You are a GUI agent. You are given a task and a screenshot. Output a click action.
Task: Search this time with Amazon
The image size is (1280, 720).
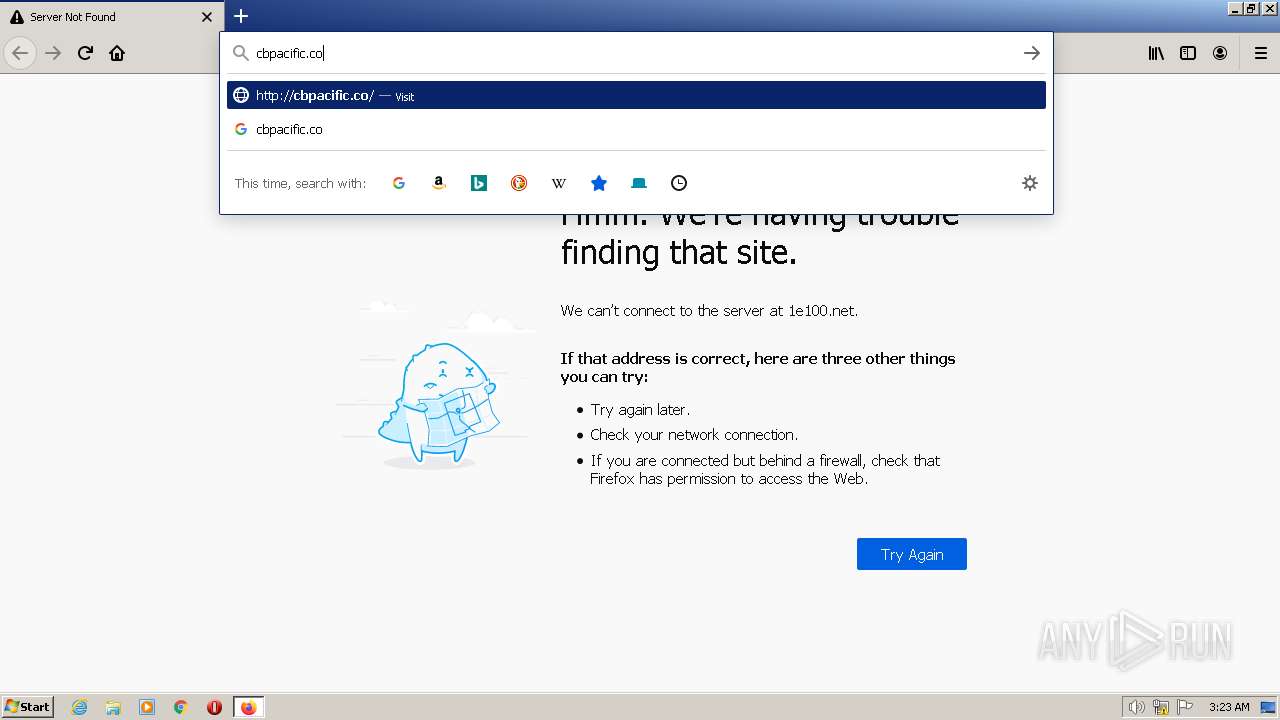pos(439,183)
